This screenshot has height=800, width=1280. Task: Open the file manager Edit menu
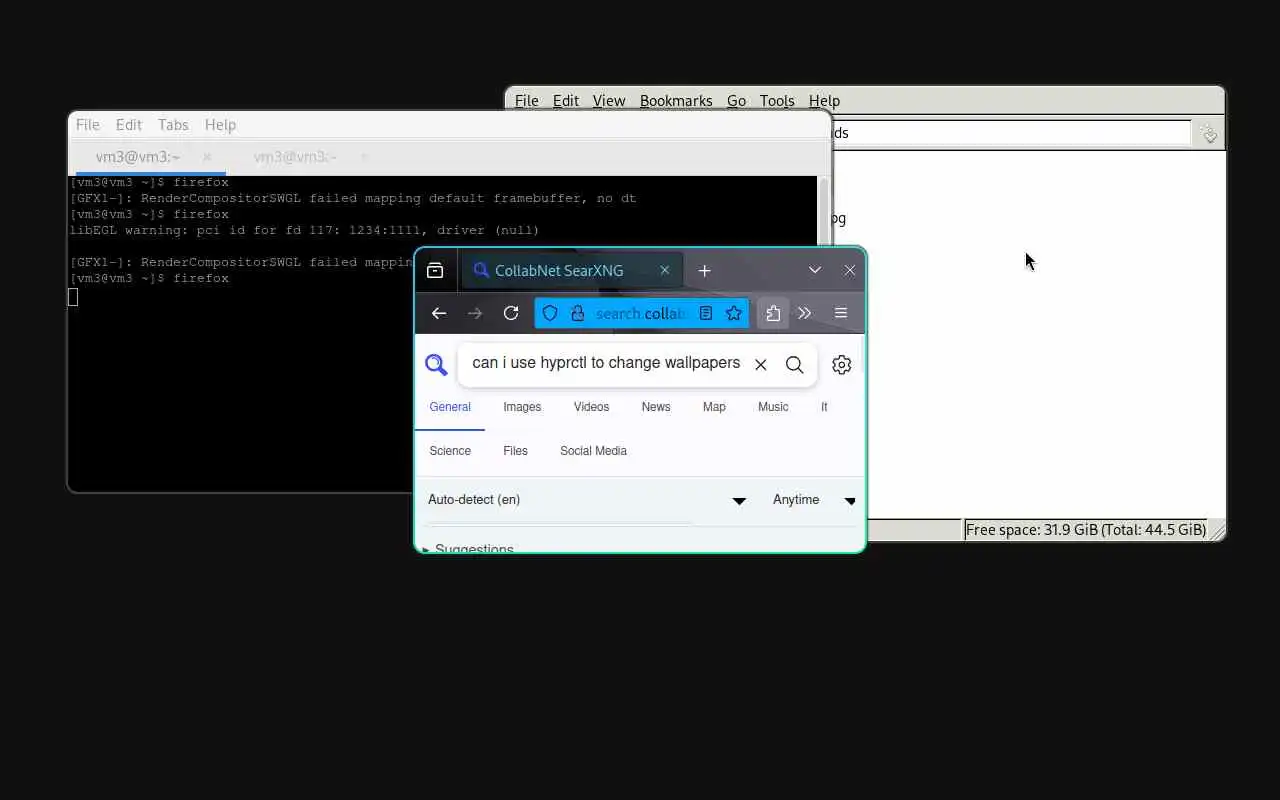566,101
